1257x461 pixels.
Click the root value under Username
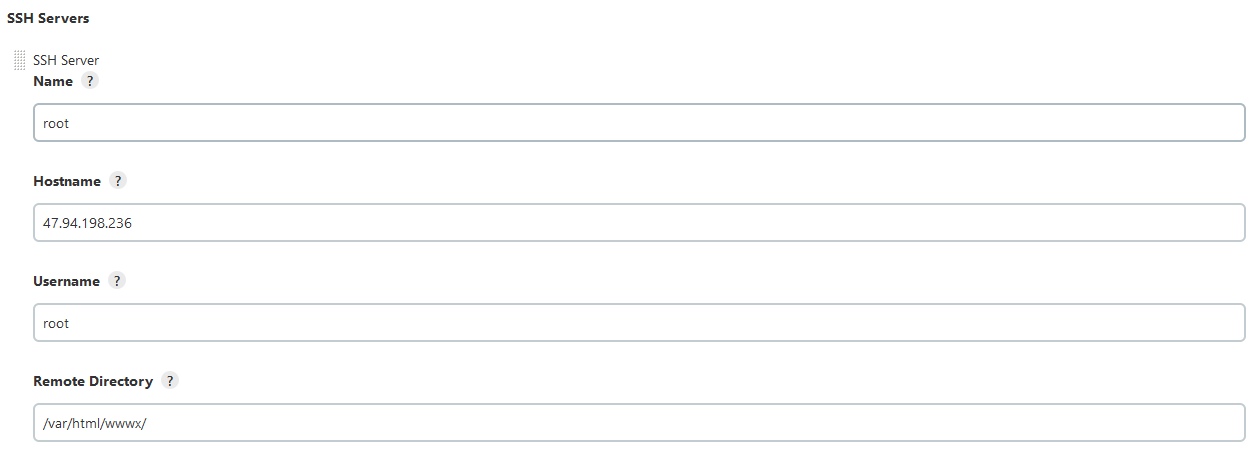pyautogui.click(x=56, y=323)
